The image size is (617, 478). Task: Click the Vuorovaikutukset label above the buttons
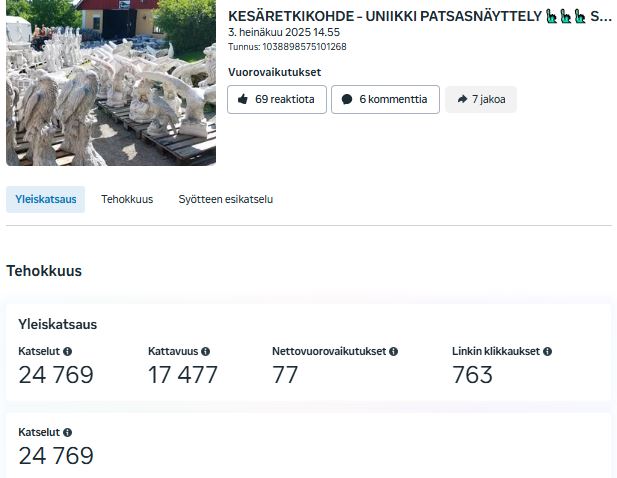(x=274, y=72)
